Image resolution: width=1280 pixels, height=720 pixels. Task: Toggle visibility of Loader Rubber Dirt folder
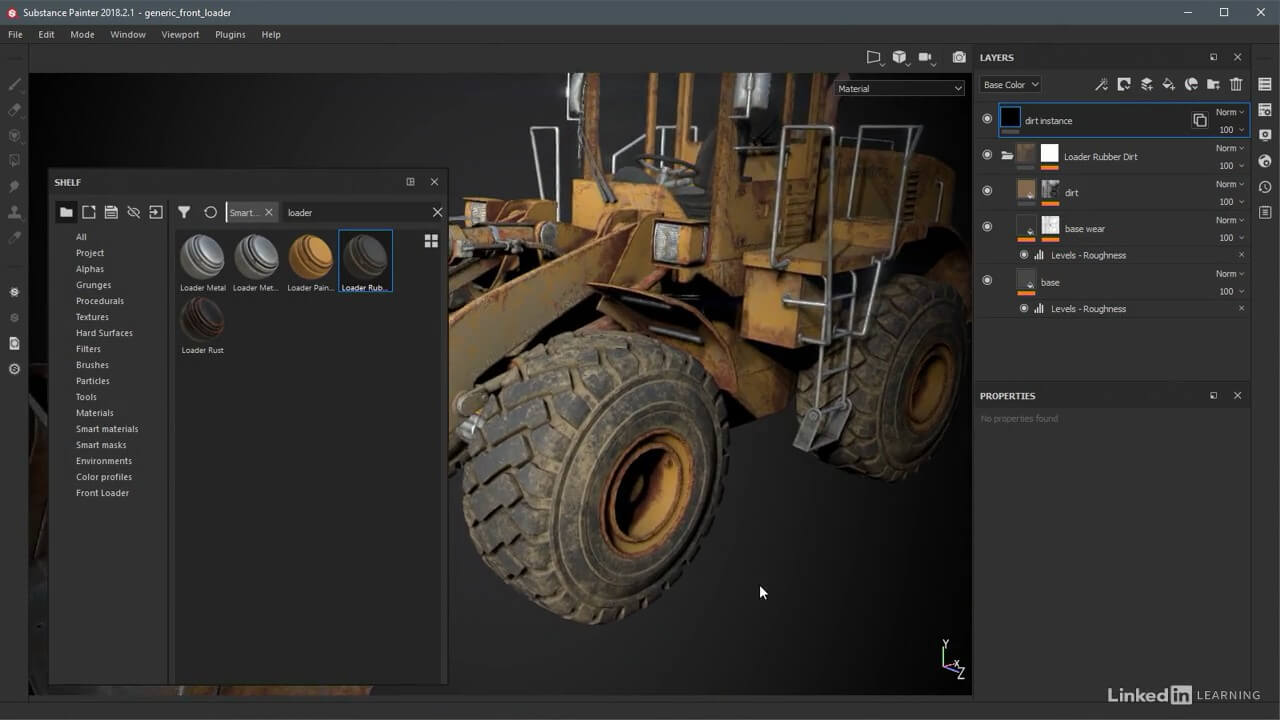coord(987,155)
